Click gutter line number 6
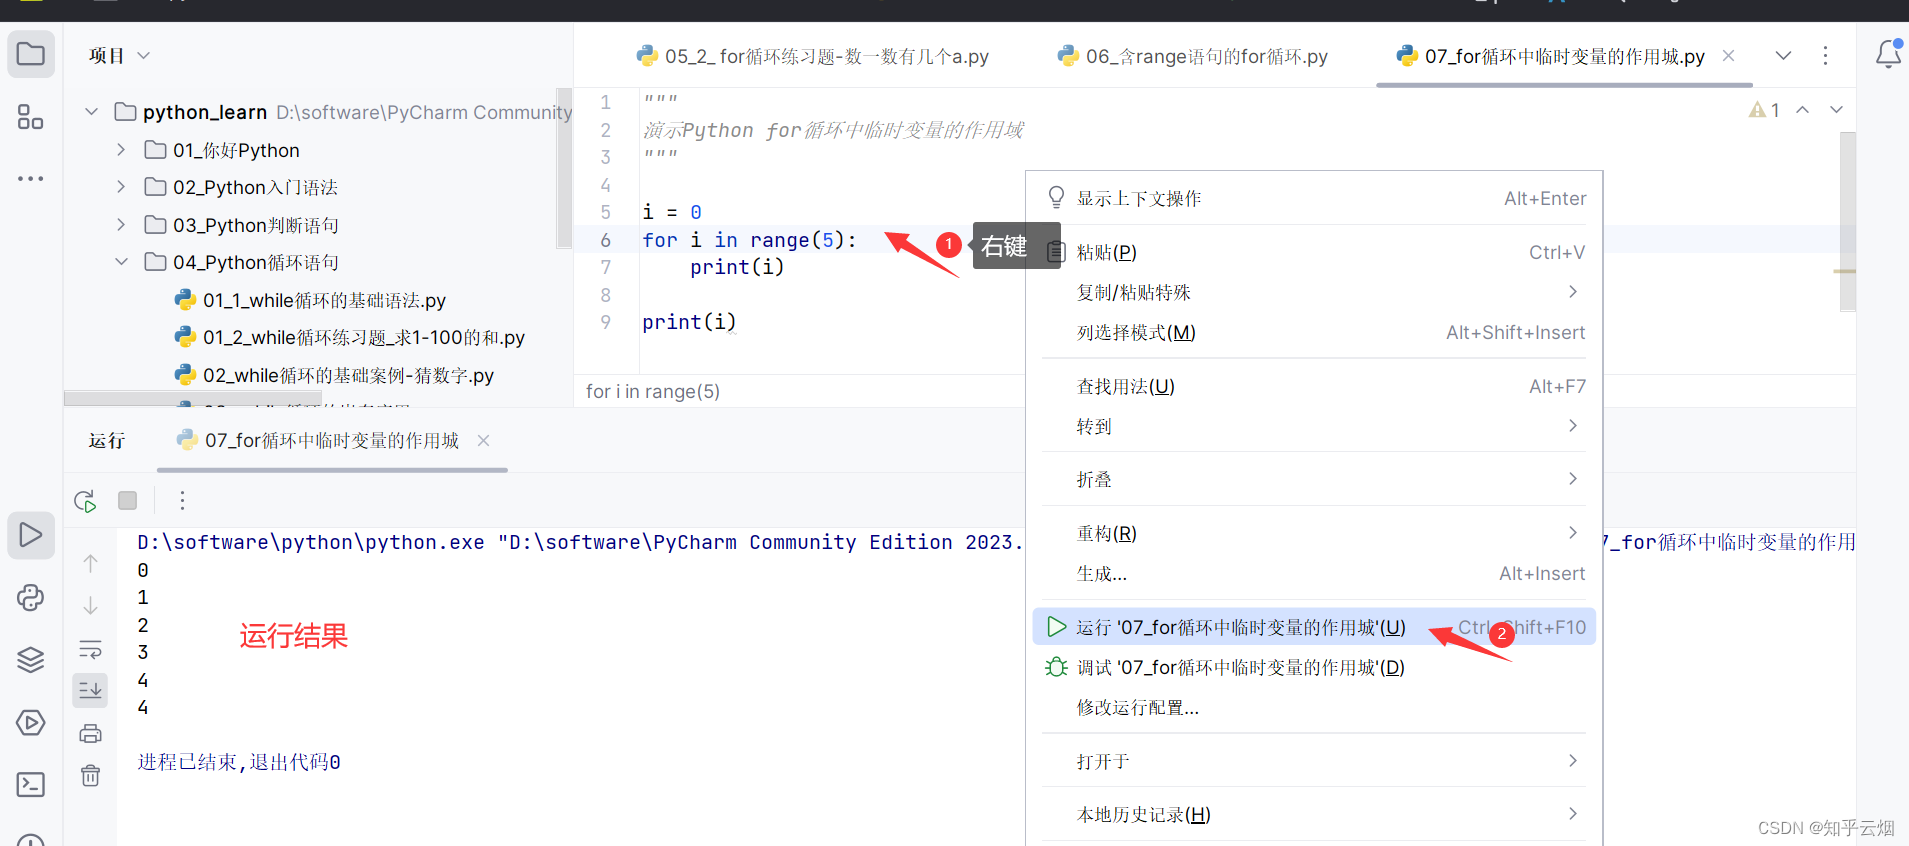 point(605,240)
